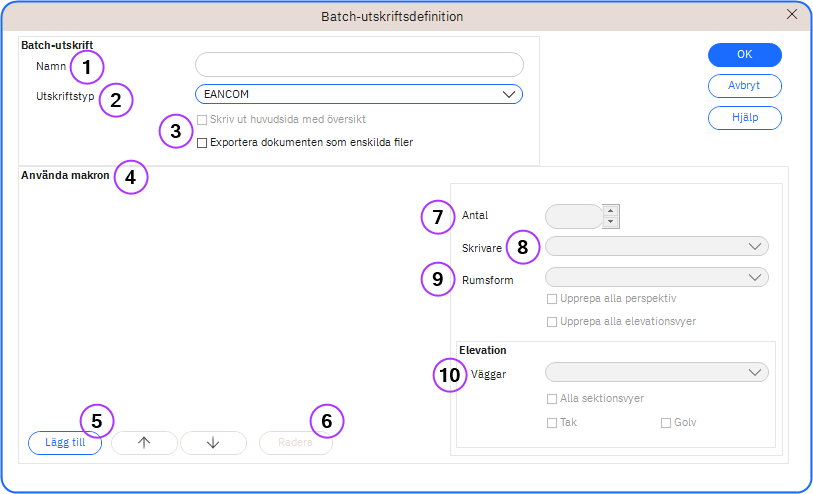Click the Avbryt button
This screenshot has width=813, height=494.
(744, 86)
